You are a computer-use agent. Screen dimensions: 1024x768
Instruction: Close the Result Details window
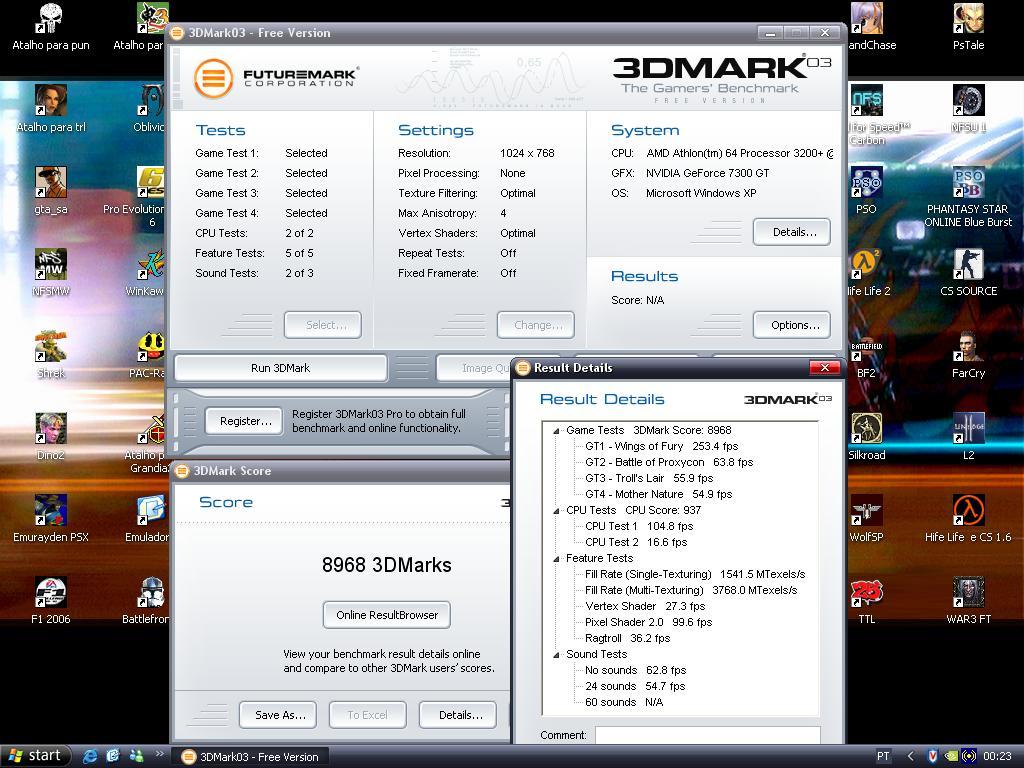824,368
